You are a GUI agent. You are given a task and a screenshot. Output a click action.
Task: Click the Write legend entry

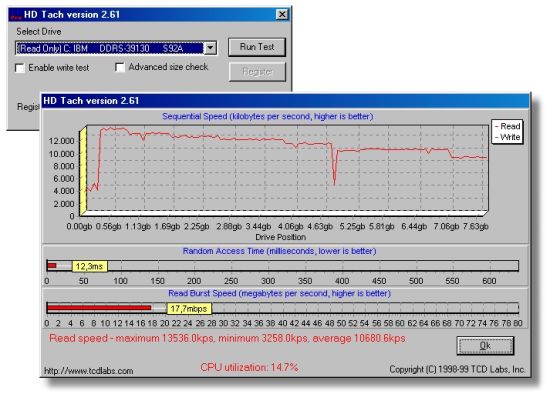508,137
